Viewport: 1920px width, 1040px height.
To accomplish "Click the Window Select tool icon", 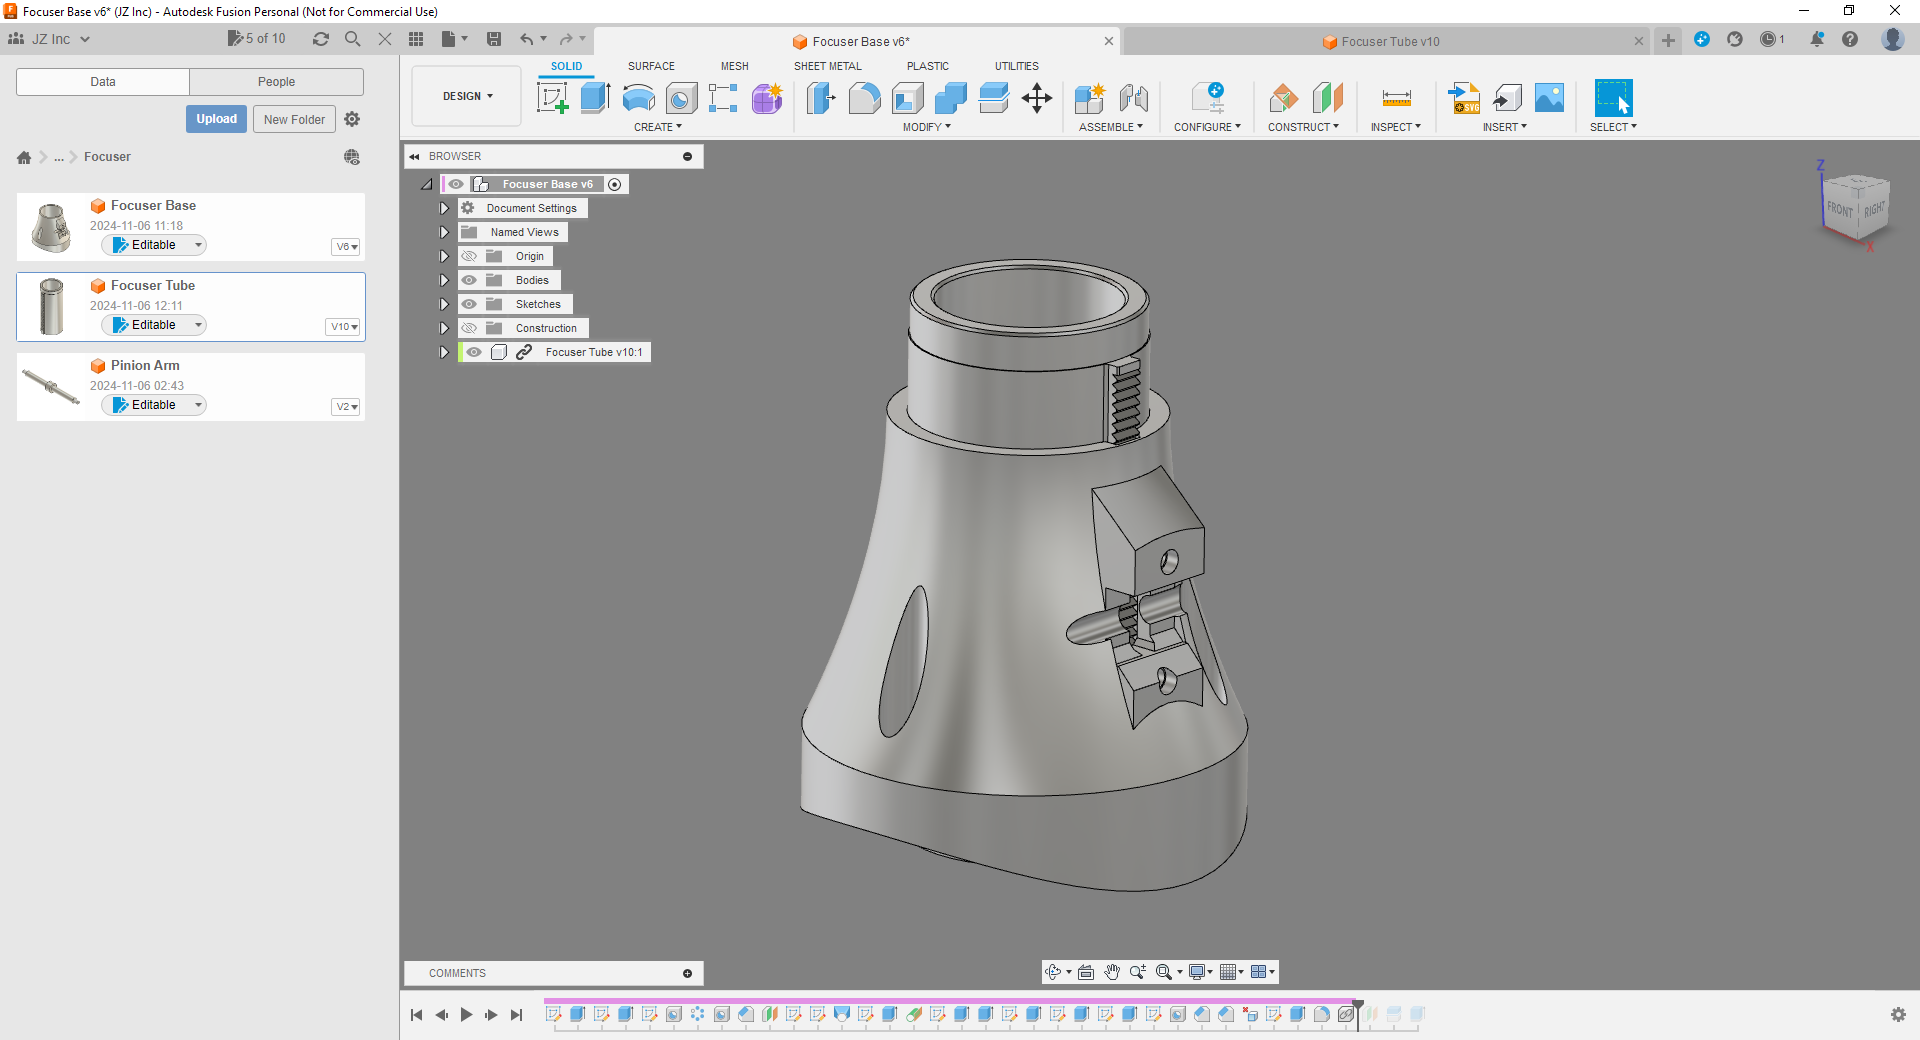I will tap(1613, 98).
